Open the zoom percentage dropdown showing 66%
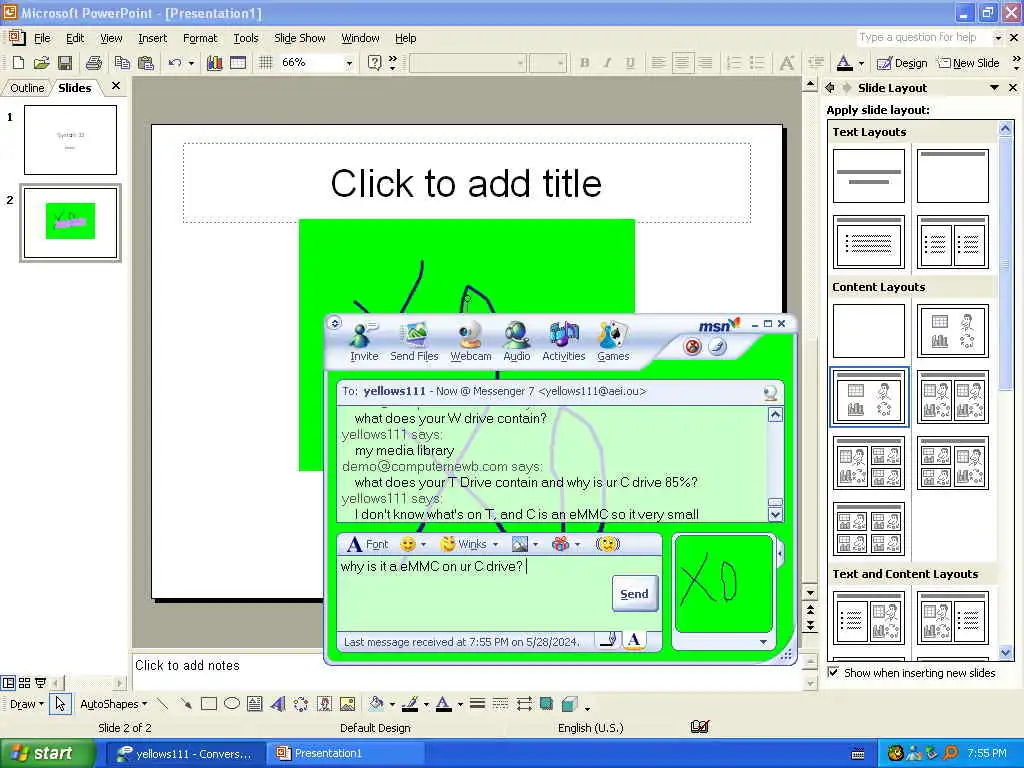Screen dimensions: 1024x768 tap(349, 63)
